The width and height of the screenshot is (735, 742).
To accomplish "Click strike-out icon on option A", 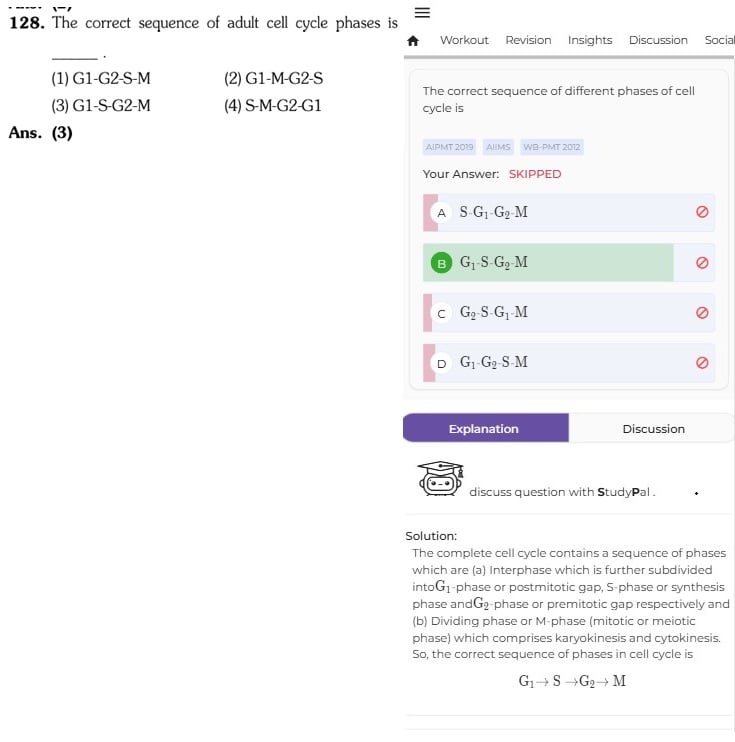I will 702,212.
